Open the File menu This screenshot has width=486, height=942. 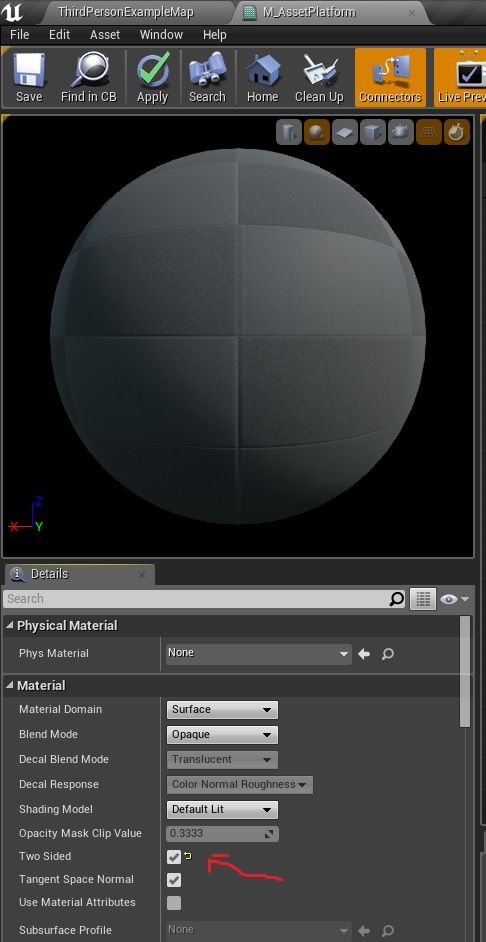19,35
